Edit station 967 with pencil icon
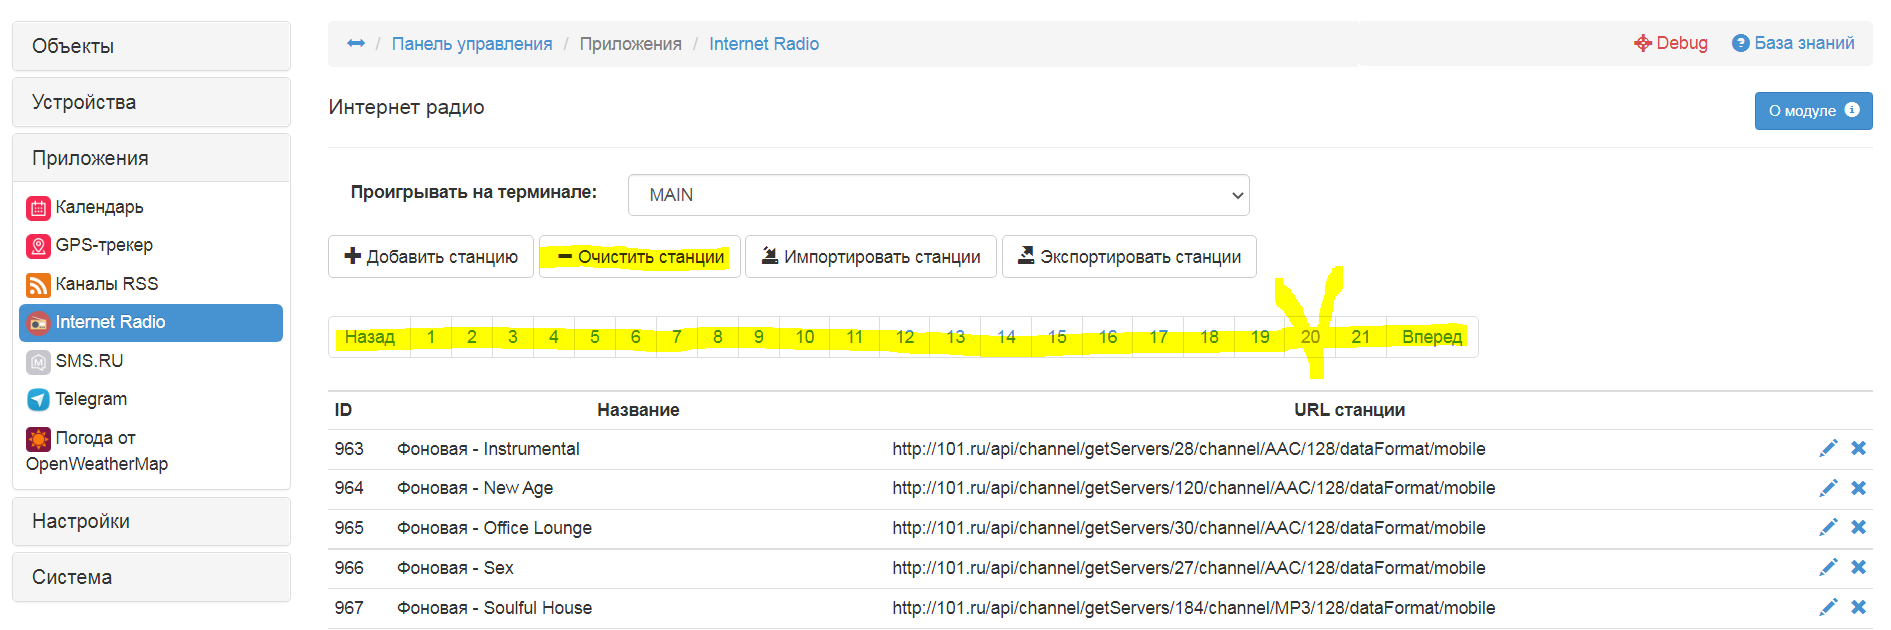The width and height of the screenshot is (1891, 630). 1828,607
